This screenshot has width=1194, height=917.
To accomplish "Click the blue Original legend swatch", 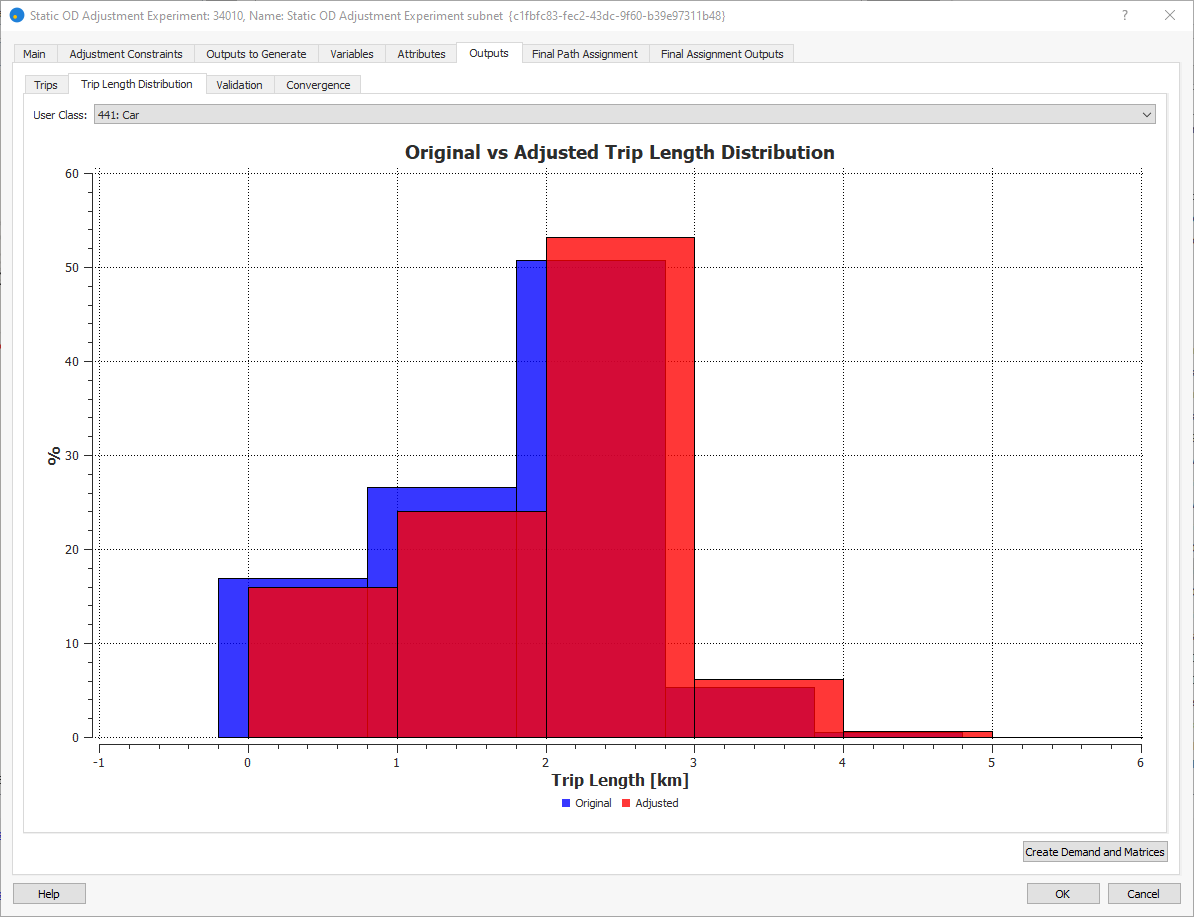I will pos(566,803).
